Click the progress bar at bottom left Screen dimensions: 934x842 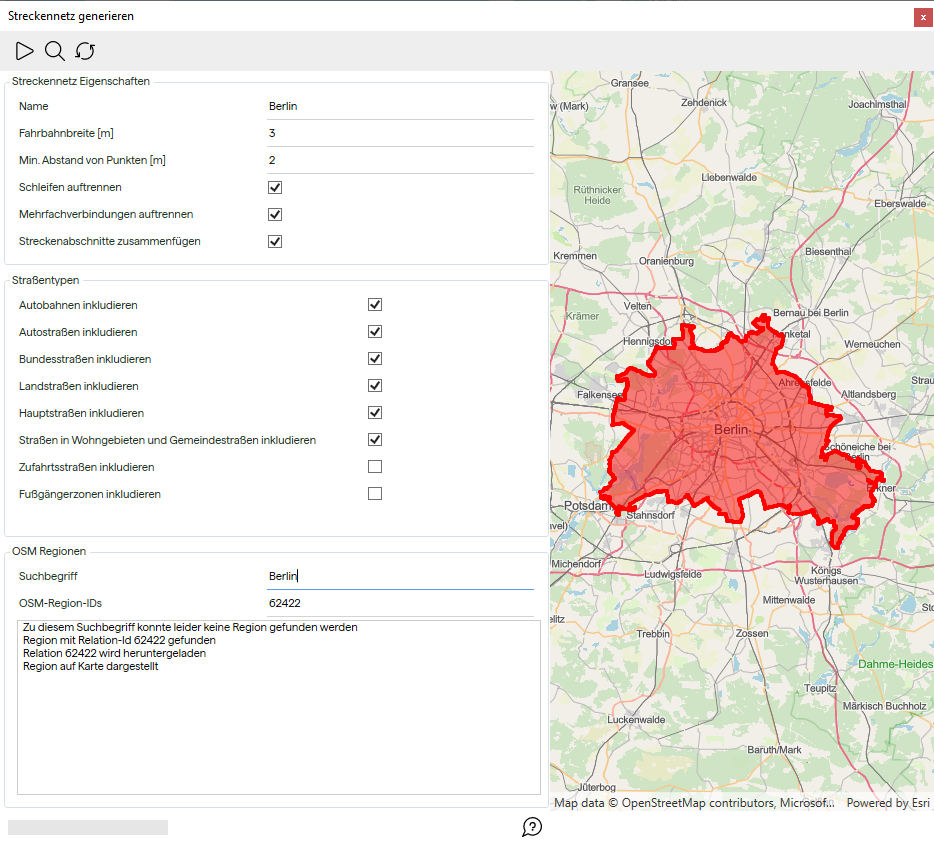(88, 827)
